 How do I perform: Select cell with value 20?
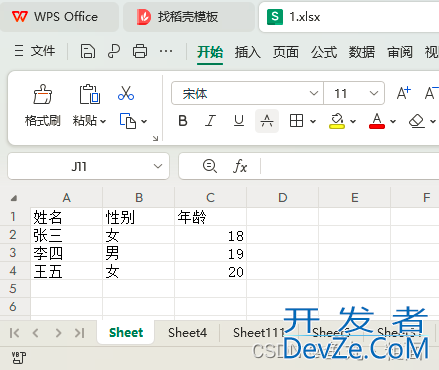click(x=211, y=271)
